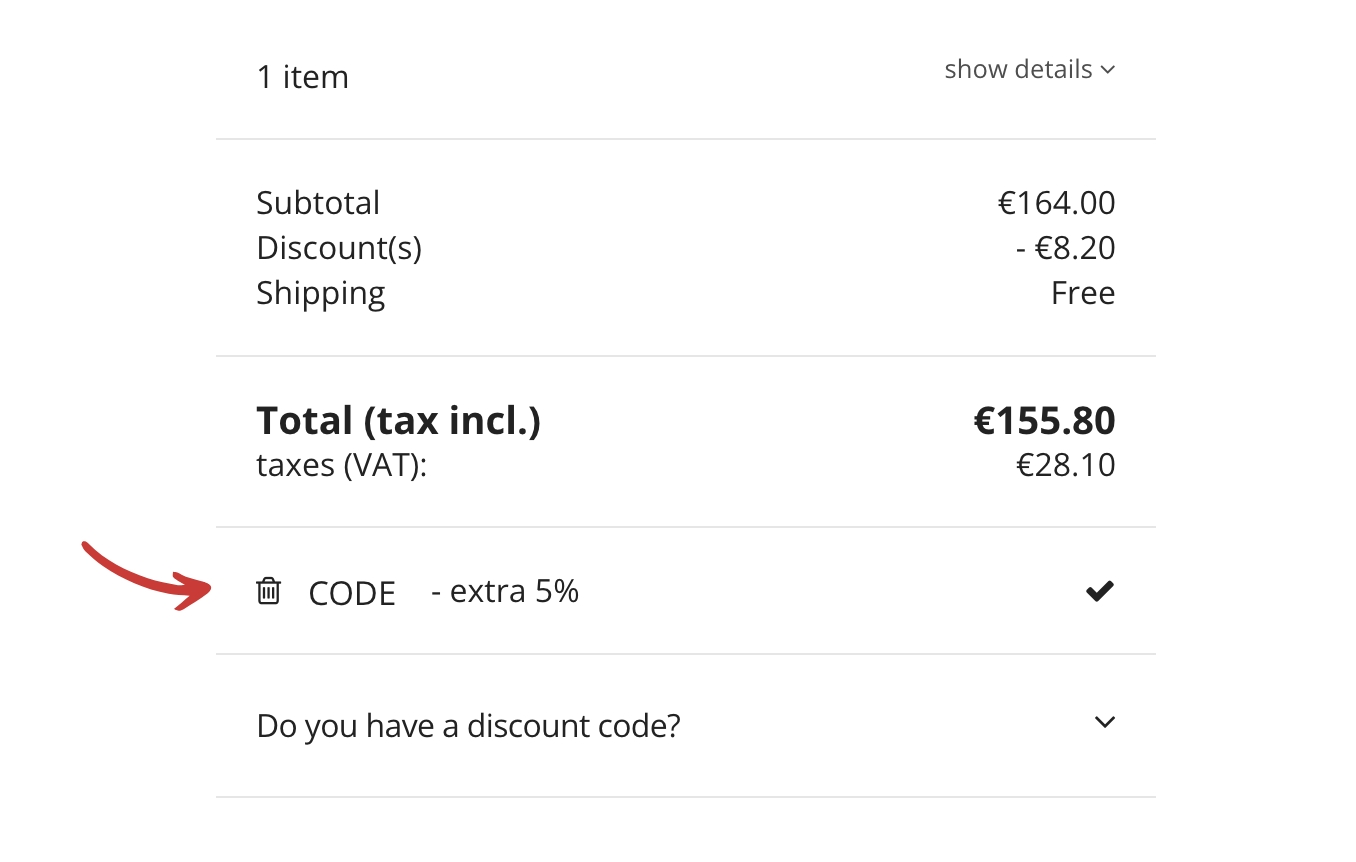Click the "- extra 5%" discount description
Viewport: 1356px width, 862px height.
[x=505, y=592]
